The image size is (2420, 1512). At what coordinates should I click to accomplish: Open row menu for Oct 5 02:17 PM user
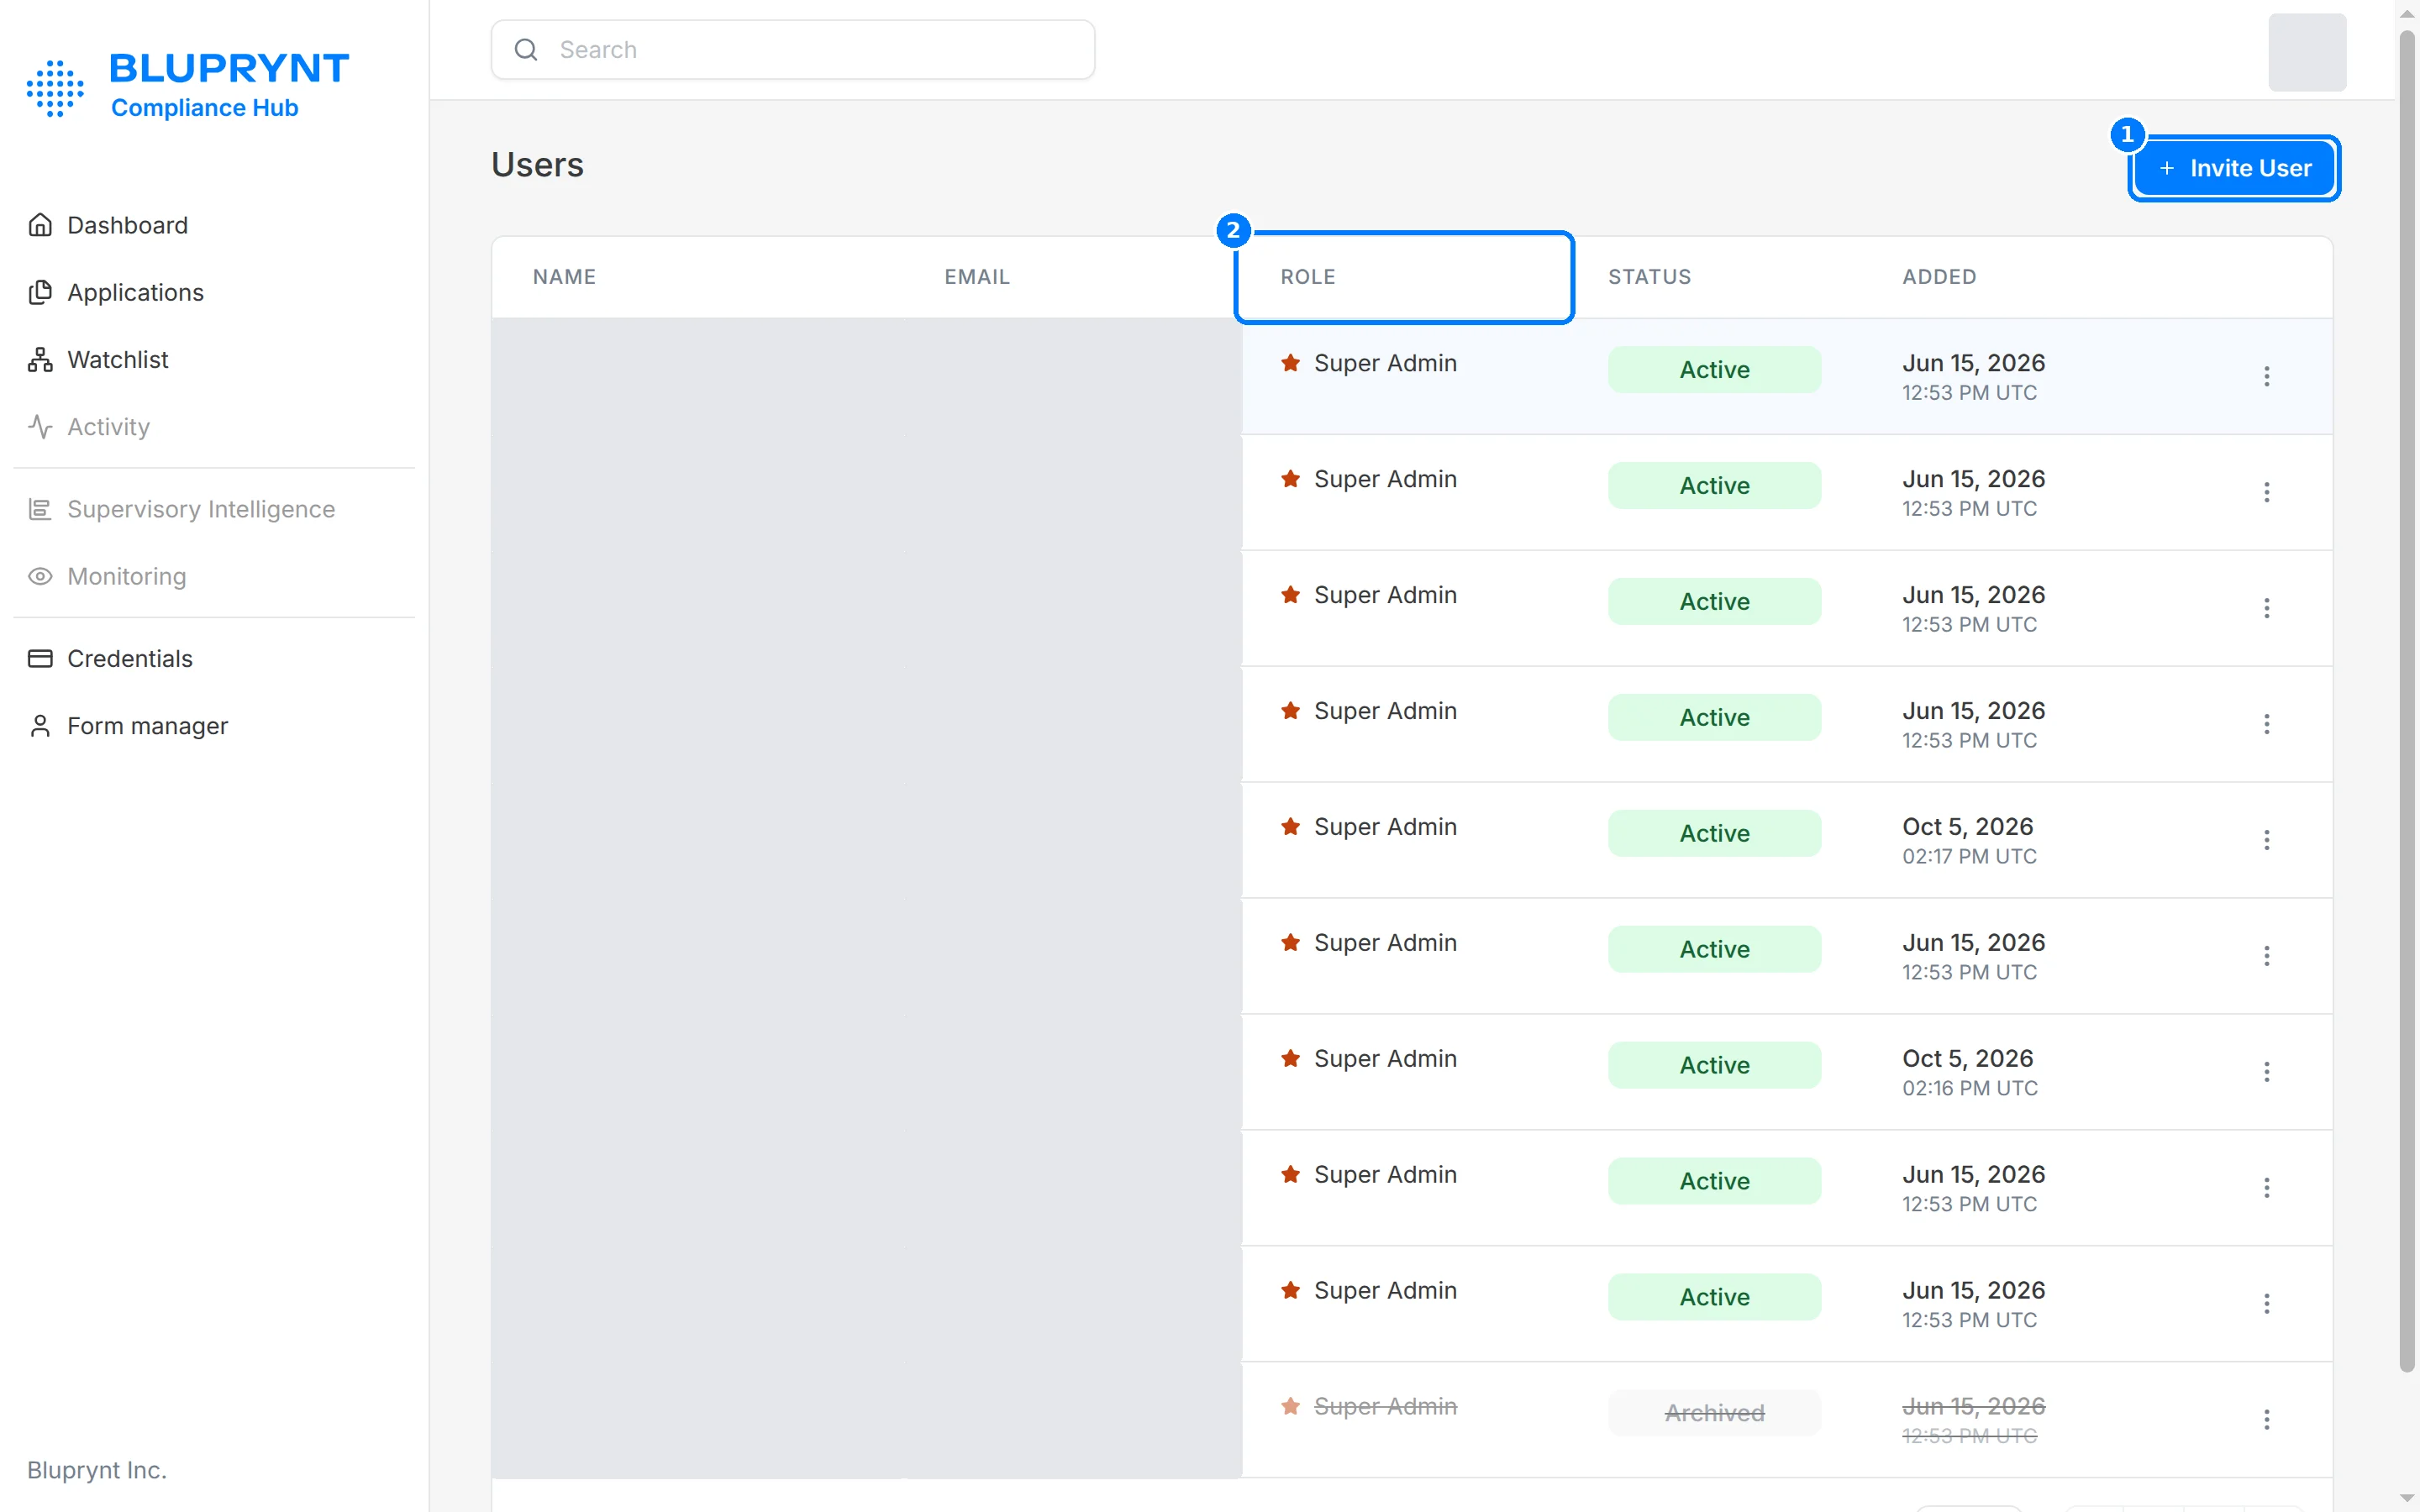pos(2266,840)
